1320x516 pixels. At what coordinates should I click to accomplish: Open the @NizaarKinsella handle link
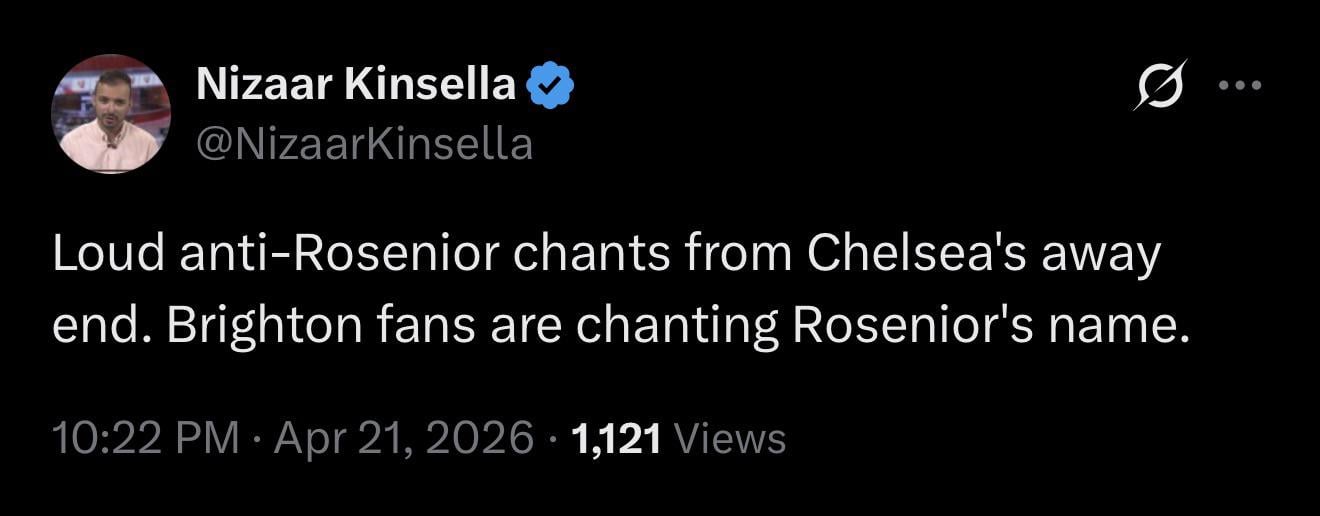[364, 146]
